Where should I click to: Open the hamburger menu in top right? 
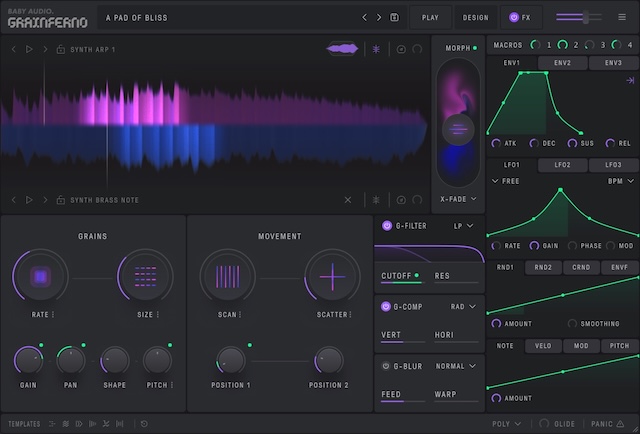pos(622,17)
